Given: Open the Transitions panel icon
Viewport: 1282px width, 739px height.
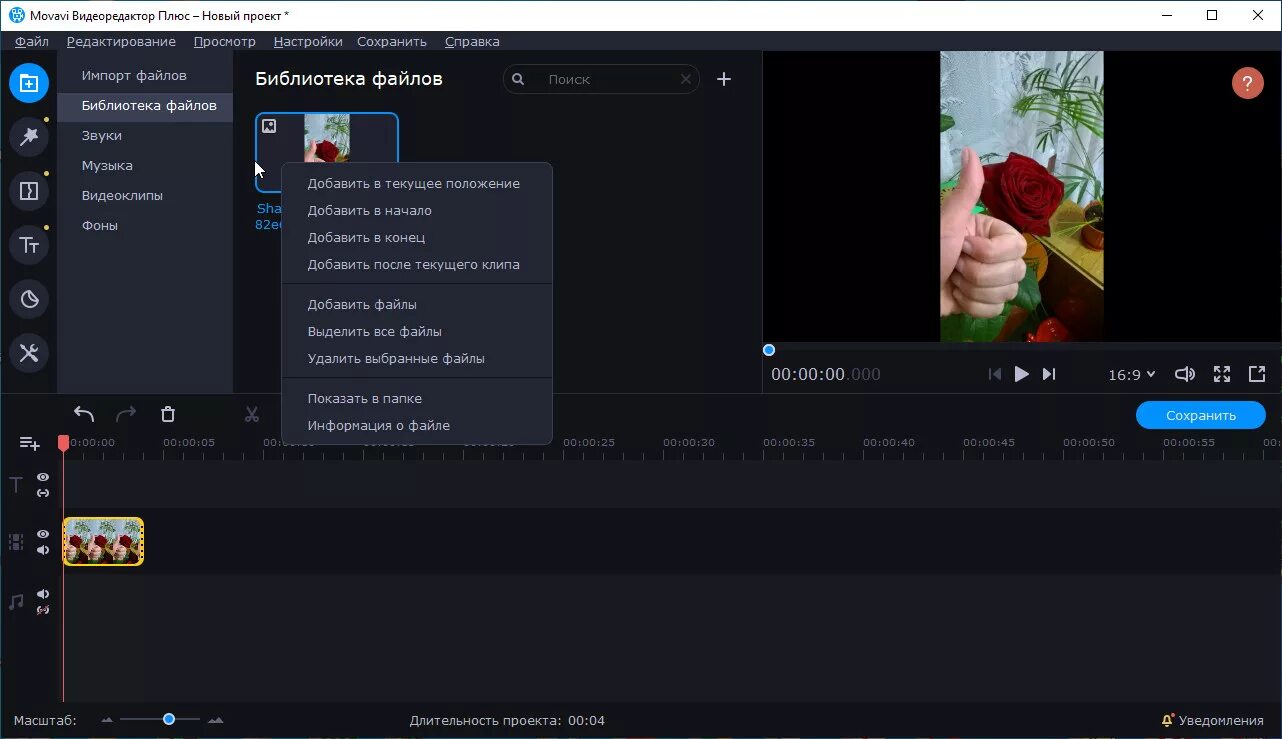Looking at the screenshot, I should pos(29,191).
